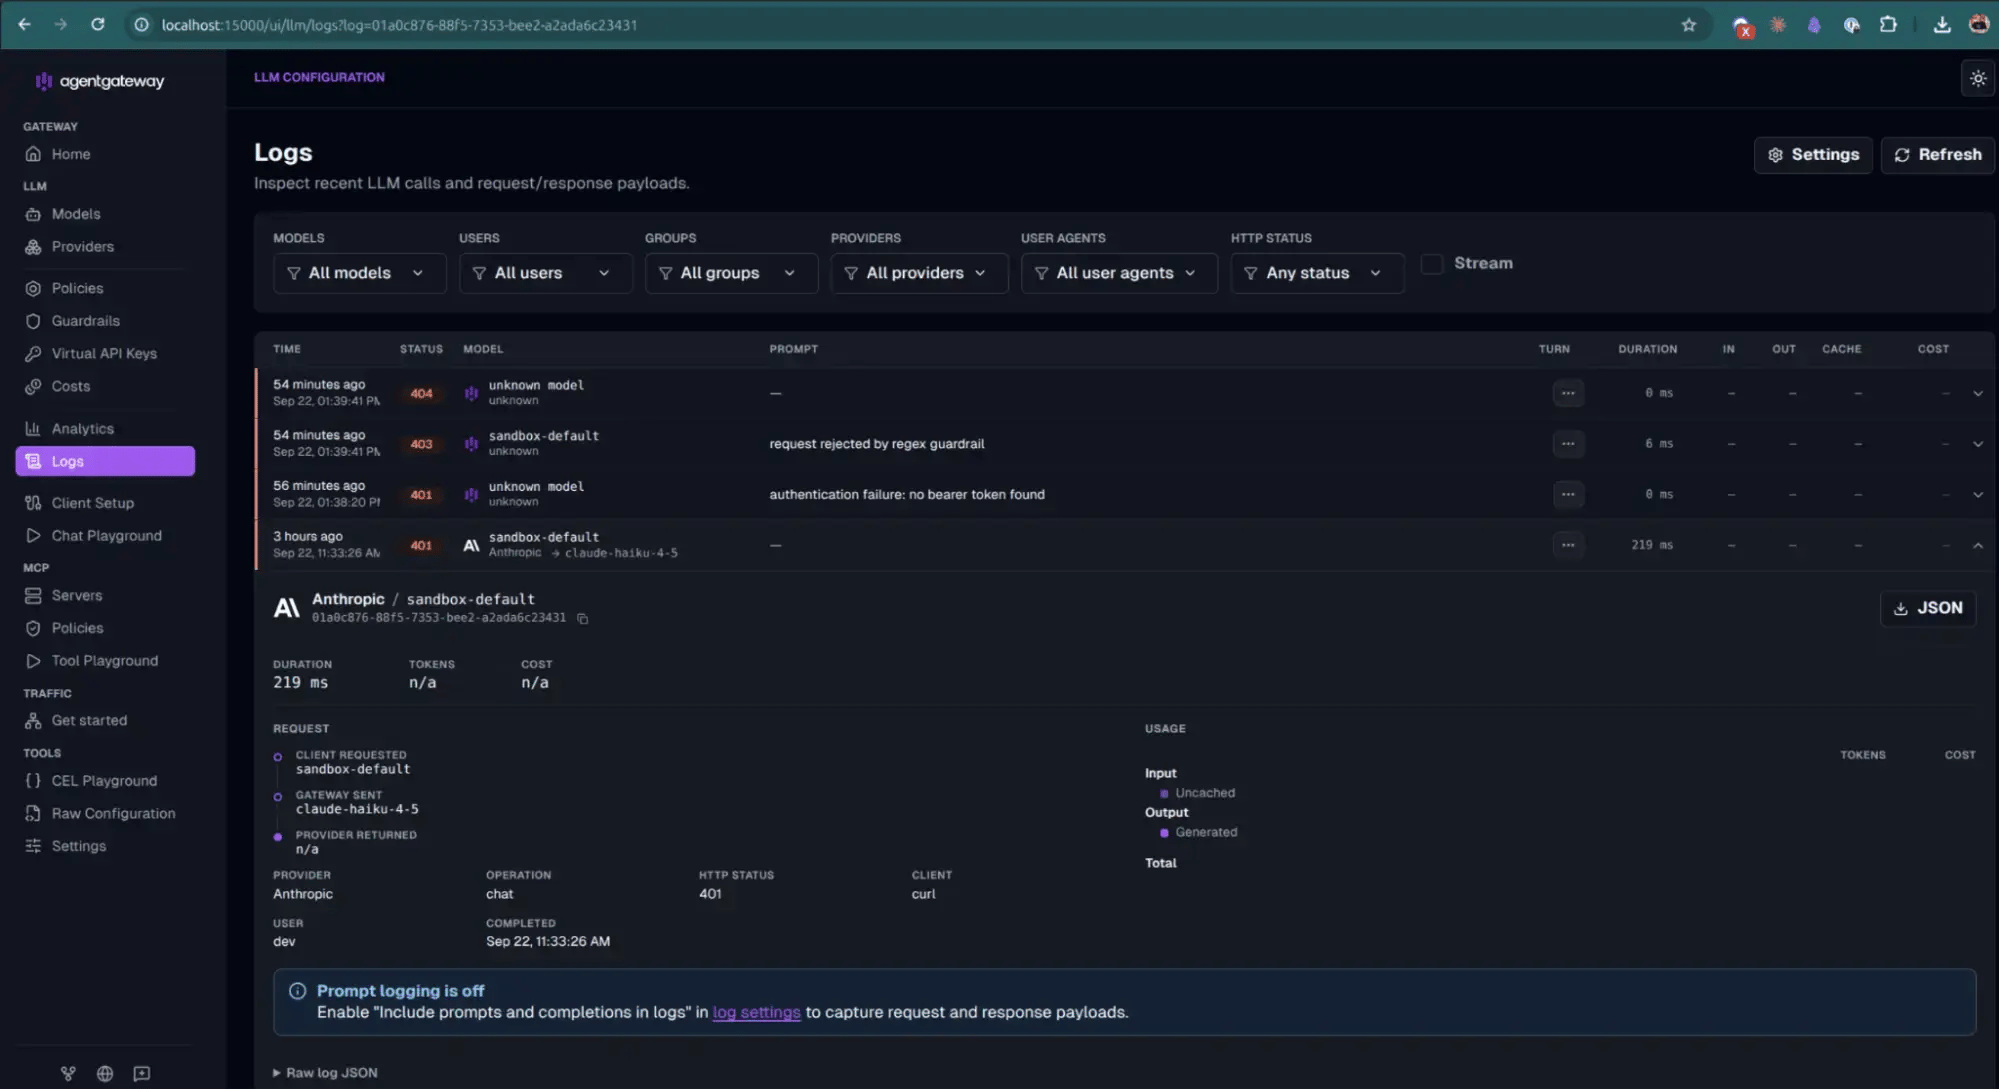This screenshot has height=1090, width=1999.
Task: Bookmark this page with the star icon
Action: [x=1689, y=25]
